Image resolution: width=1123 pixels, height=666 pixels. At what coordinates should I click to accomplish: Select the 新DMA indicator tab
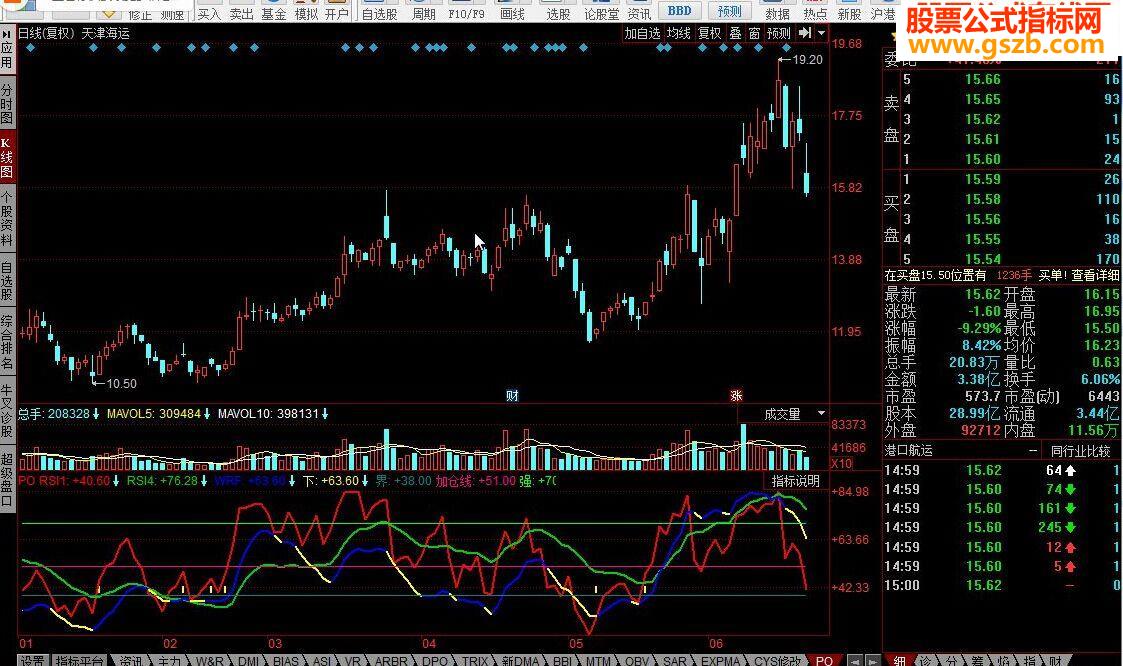pyautogui.click(x=520, y=660)
